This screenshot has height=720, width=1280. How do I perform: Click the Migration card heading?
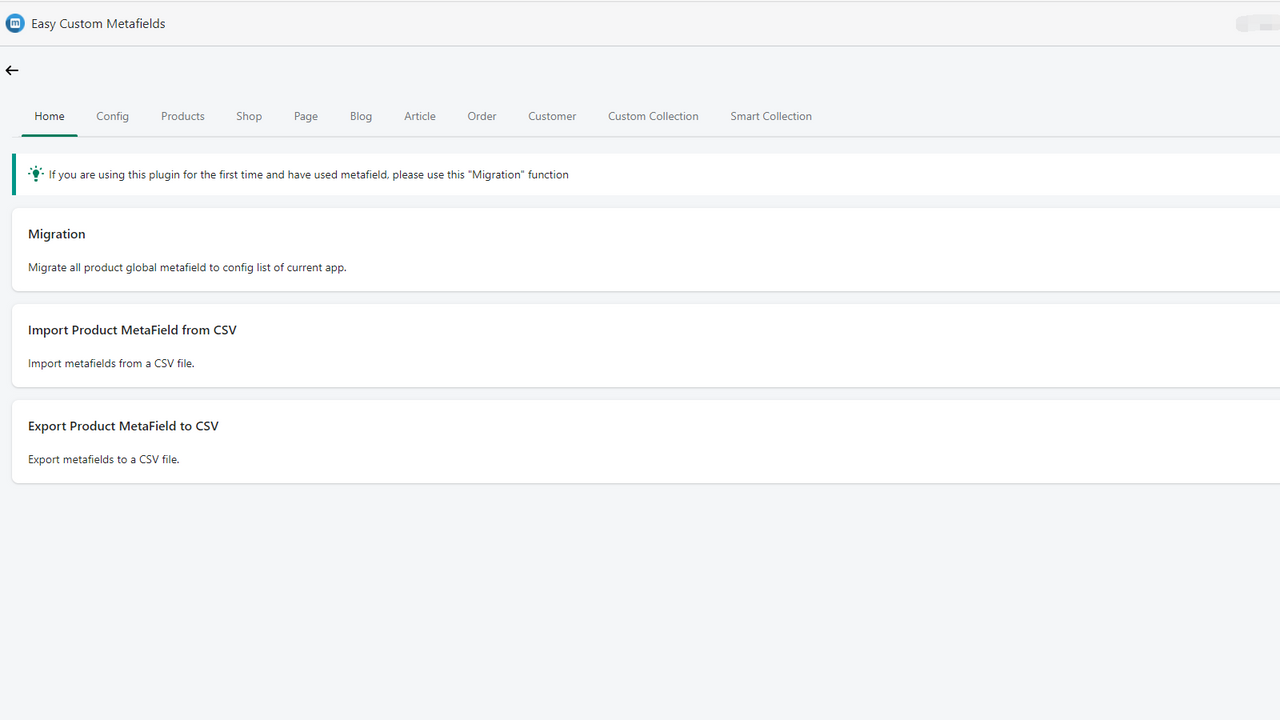57,234
